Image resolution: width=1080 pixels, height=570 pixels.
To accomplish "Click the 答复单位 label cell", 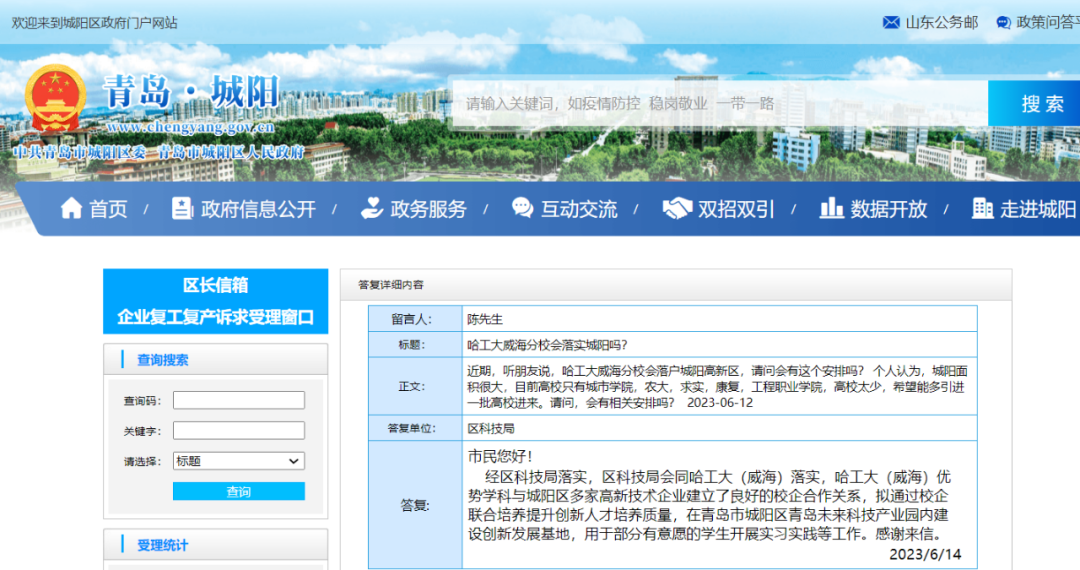I will [x=415, y=428].
